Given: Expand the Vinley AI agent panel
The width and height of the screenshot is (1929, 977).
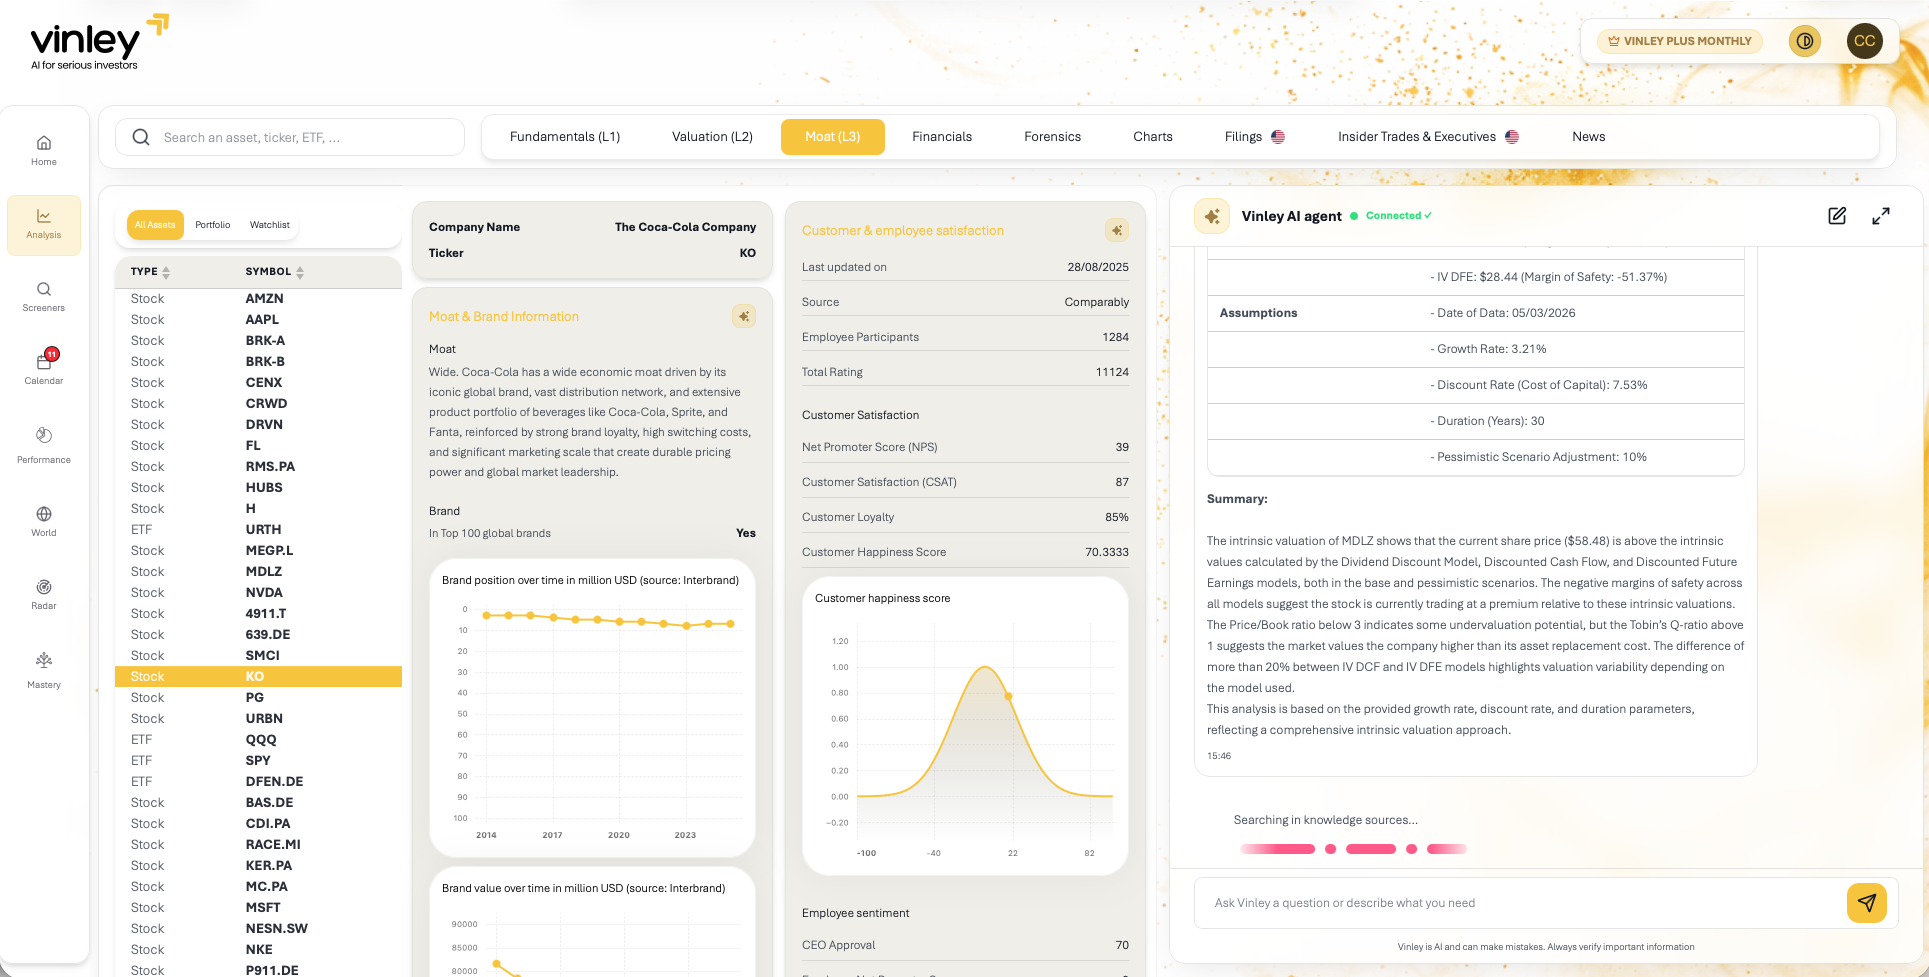Looking at the screenshot, I should 1882,215.
